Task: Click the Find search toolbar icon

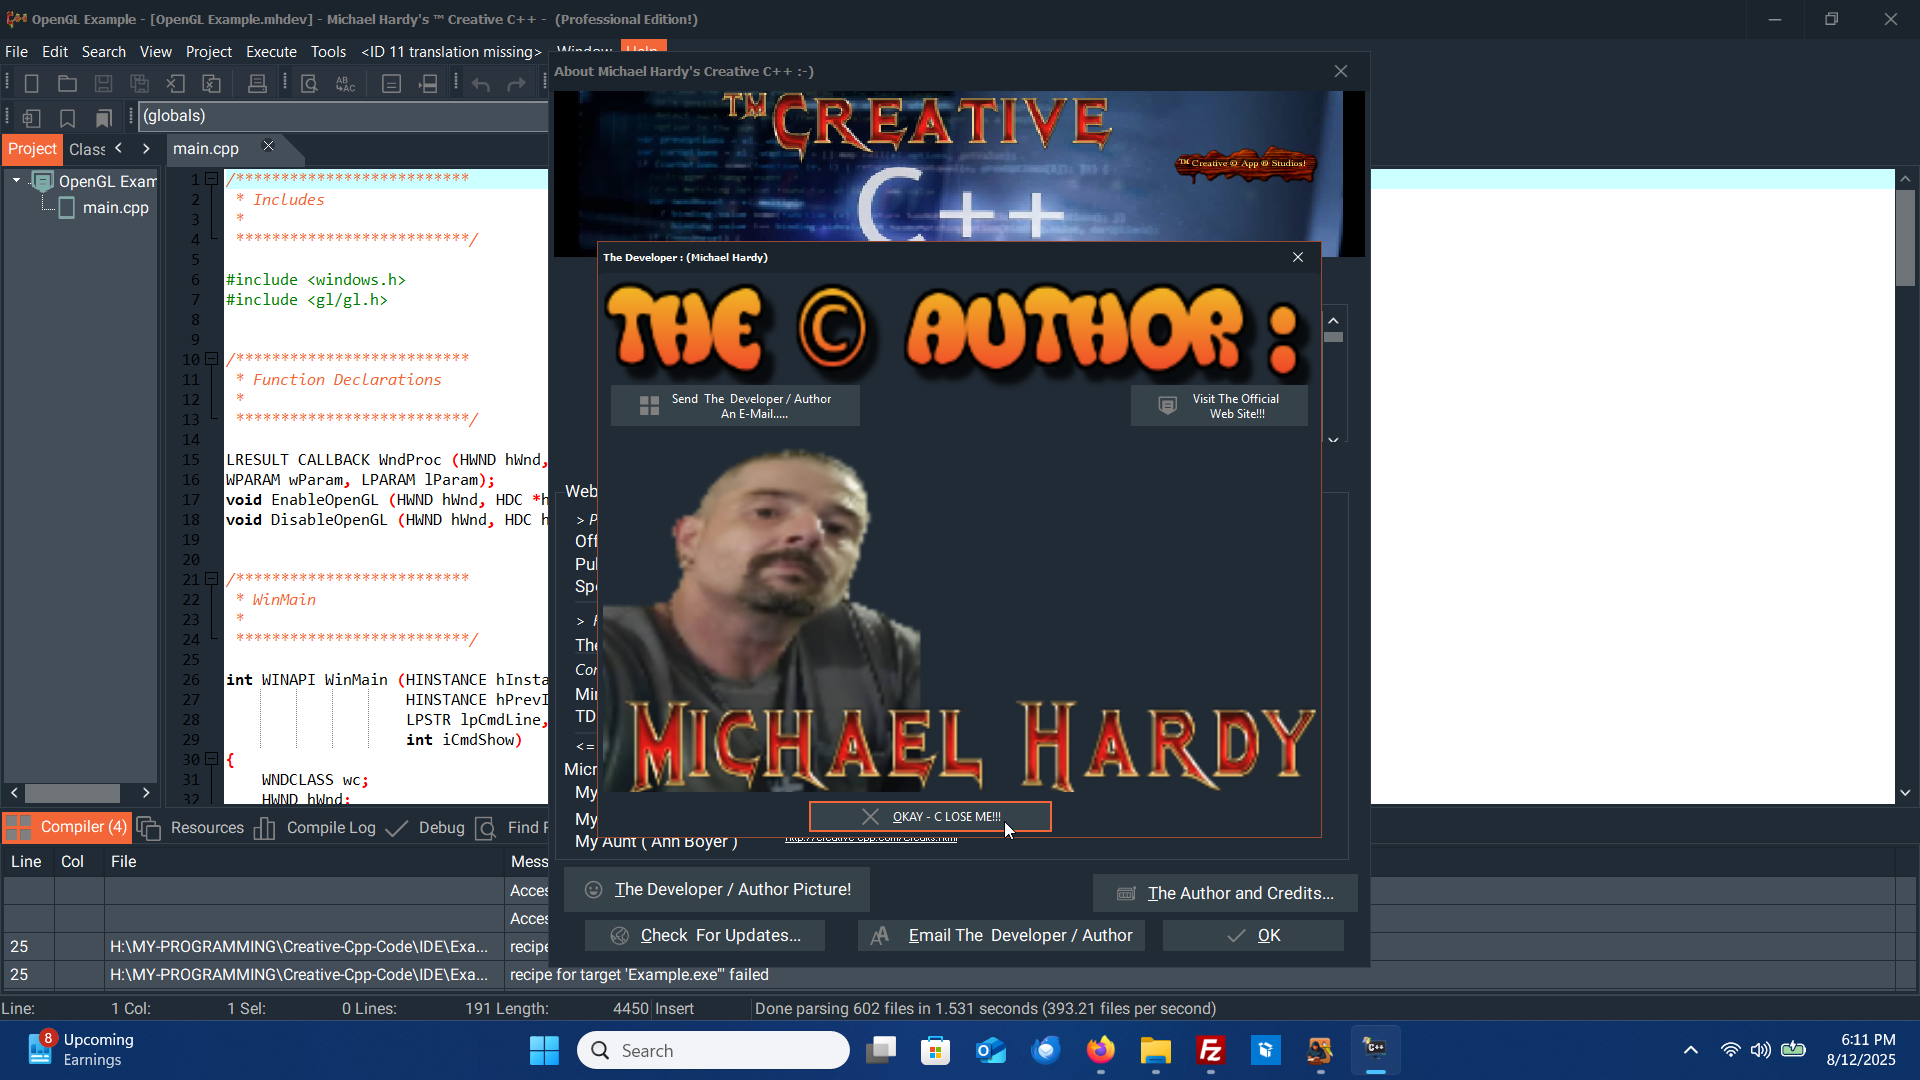Action: tap(309, 84)
